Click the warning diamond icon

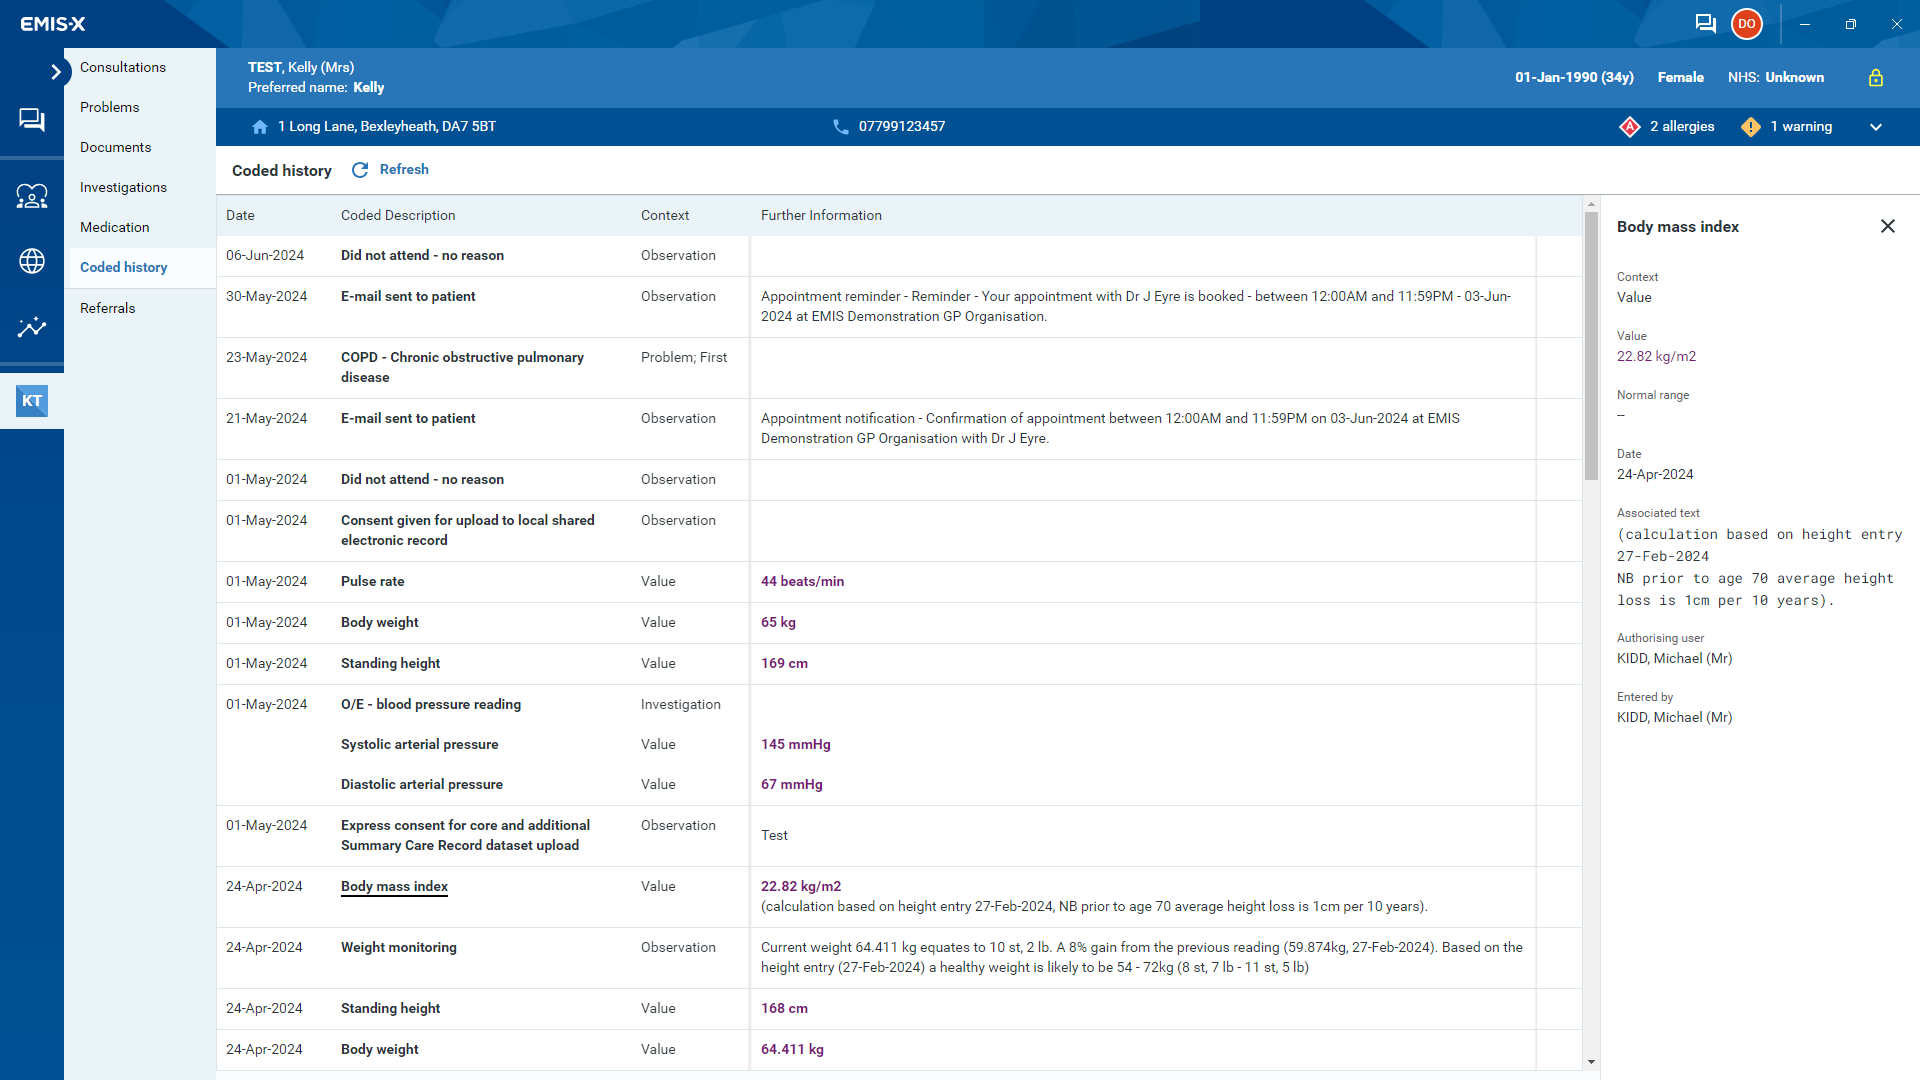pyautogui.click(x=1751, y=127)
